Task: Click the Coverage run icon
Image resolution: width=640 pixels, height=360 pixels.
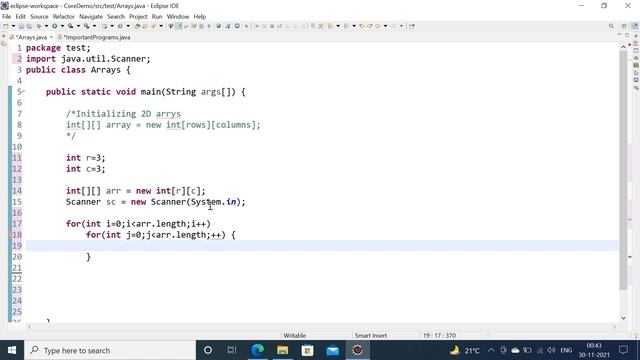Action: [x=71, y=26]
